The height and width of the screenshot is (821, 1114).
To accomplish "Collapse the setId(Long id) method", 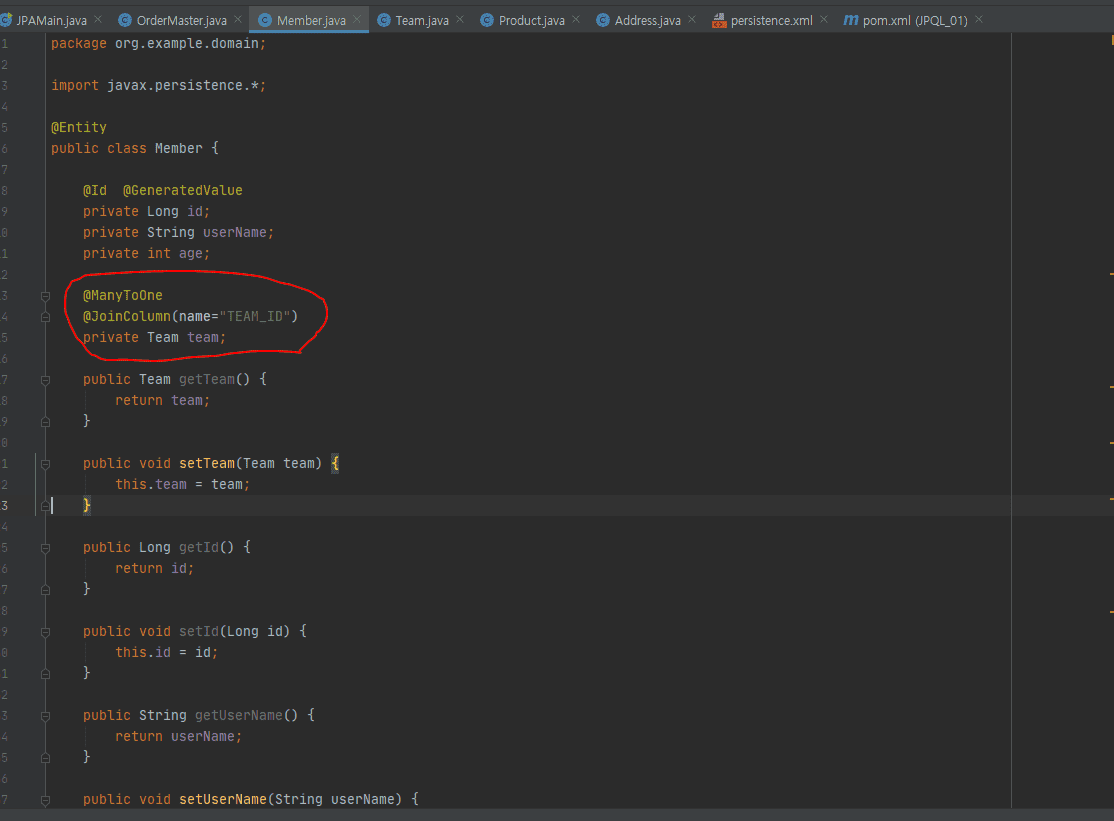I will pyautogui.click(x=45, y=632).
